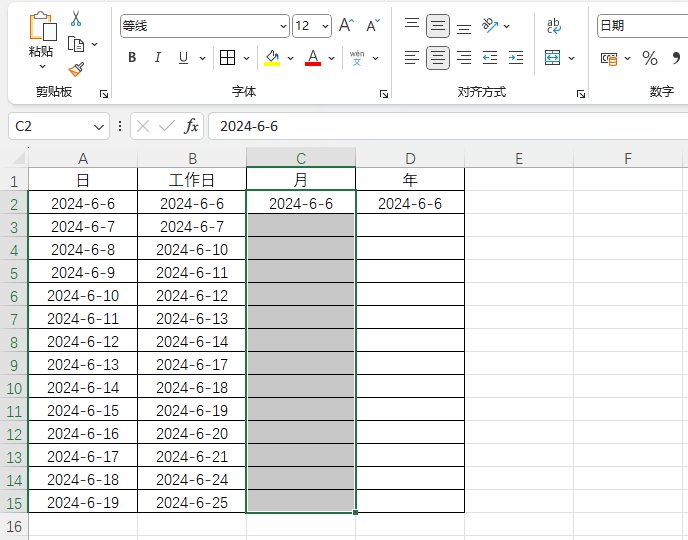Expand copy options dropdown arrow

(94, 44)
